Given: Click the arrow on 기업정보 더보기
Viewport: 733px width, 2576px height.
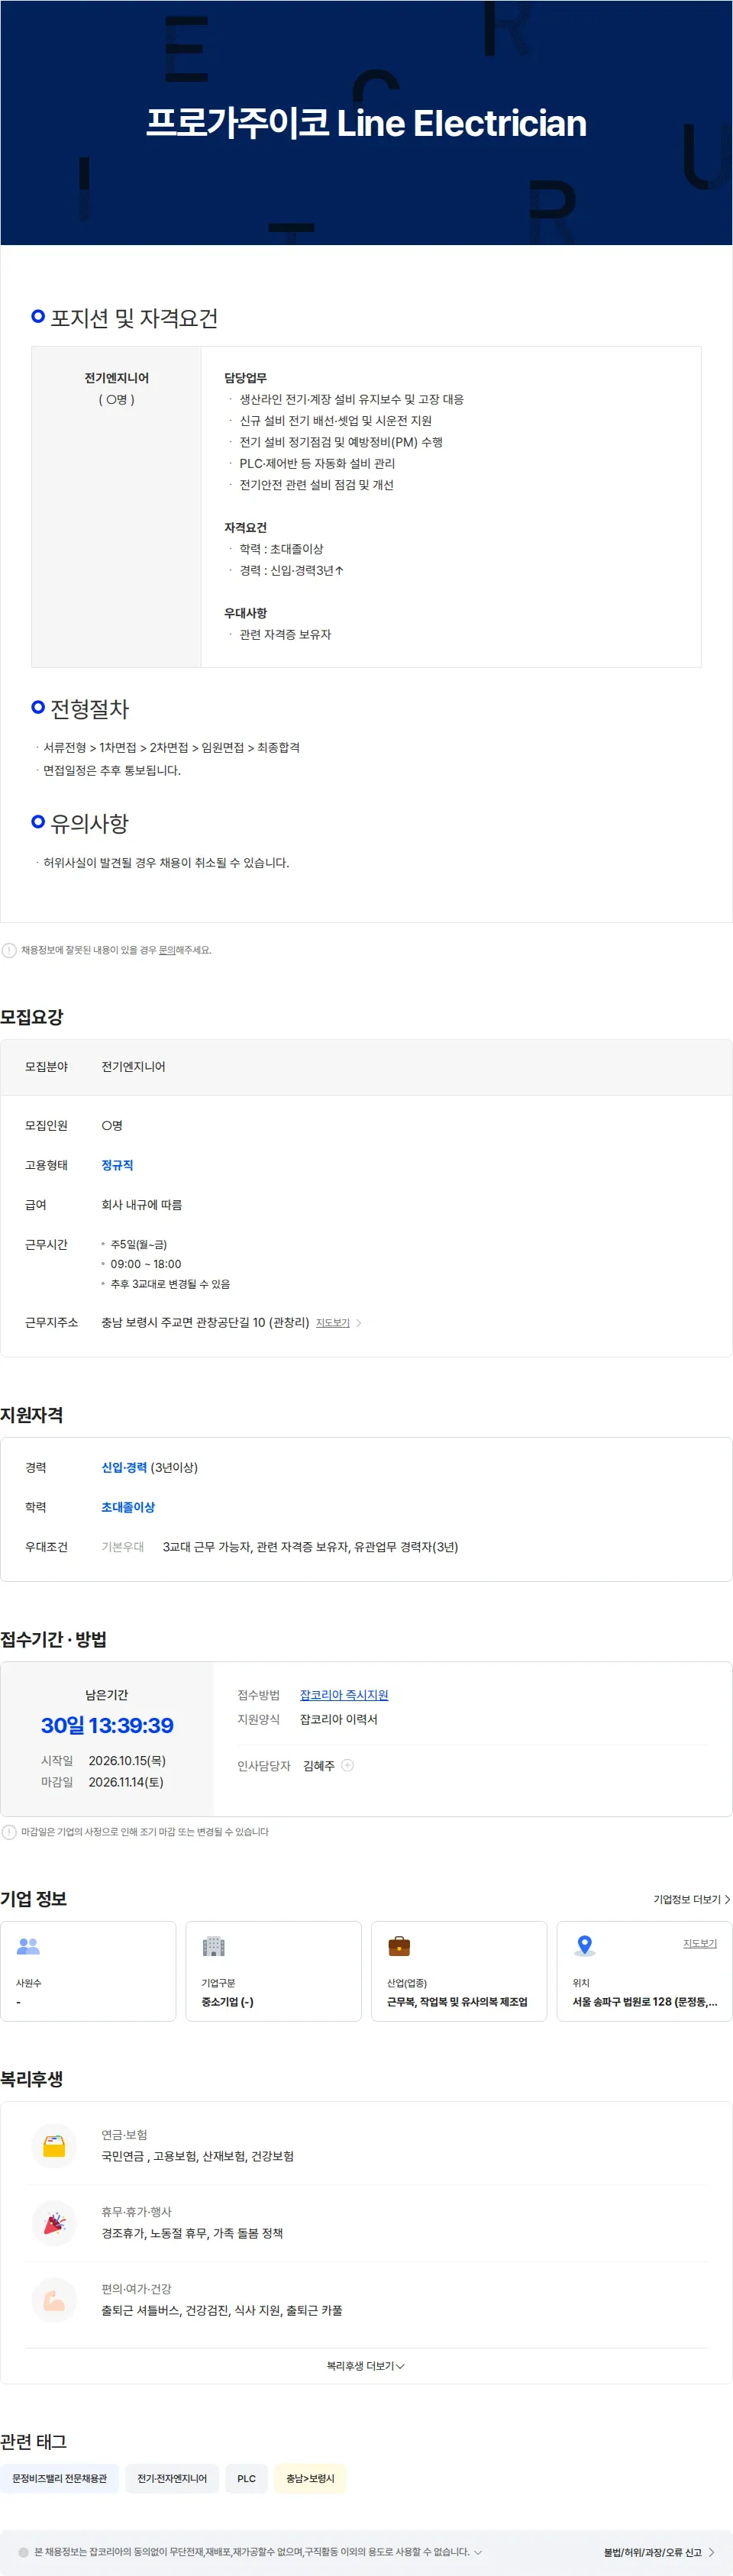Looking at the screenshot, I should click(x=727, y=1899).
